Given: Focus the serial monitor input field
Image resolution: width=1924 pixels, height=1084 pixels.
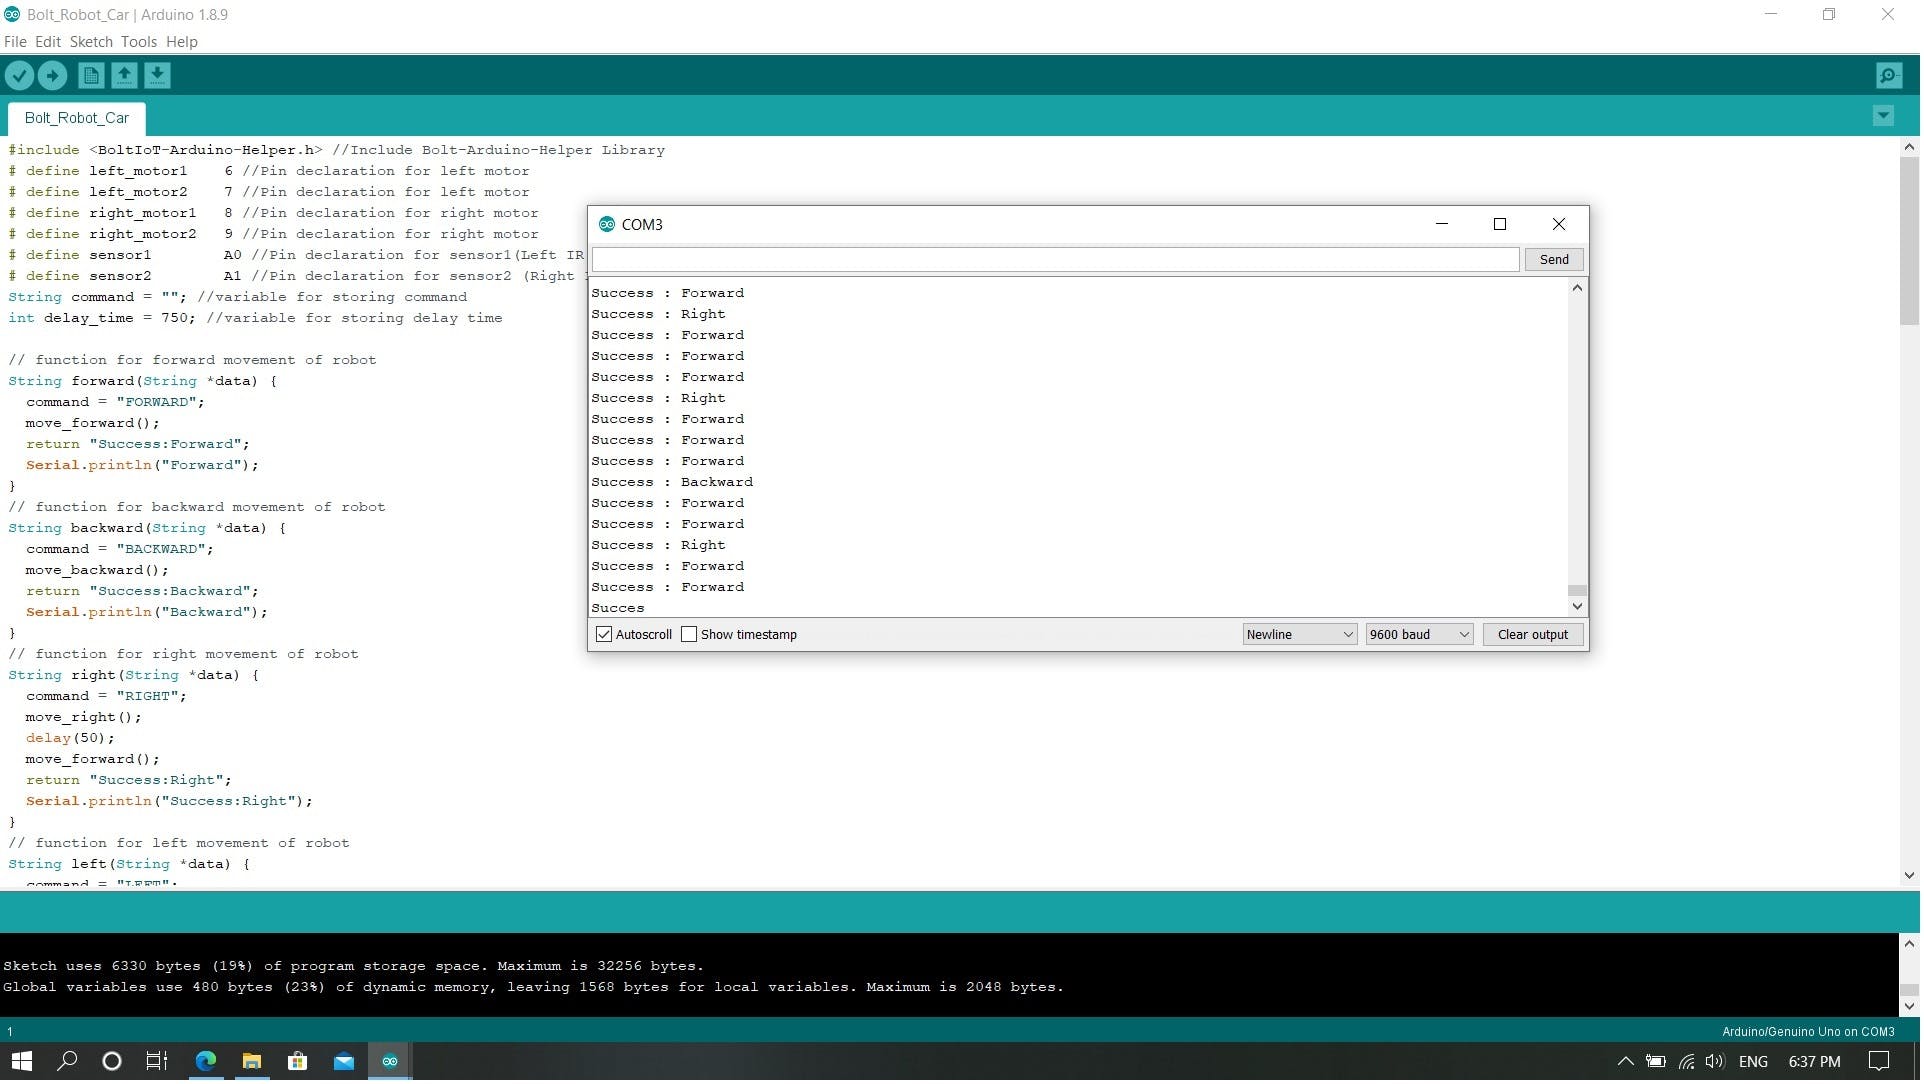Looking at the screenshot, I should tap(1056, 260).
